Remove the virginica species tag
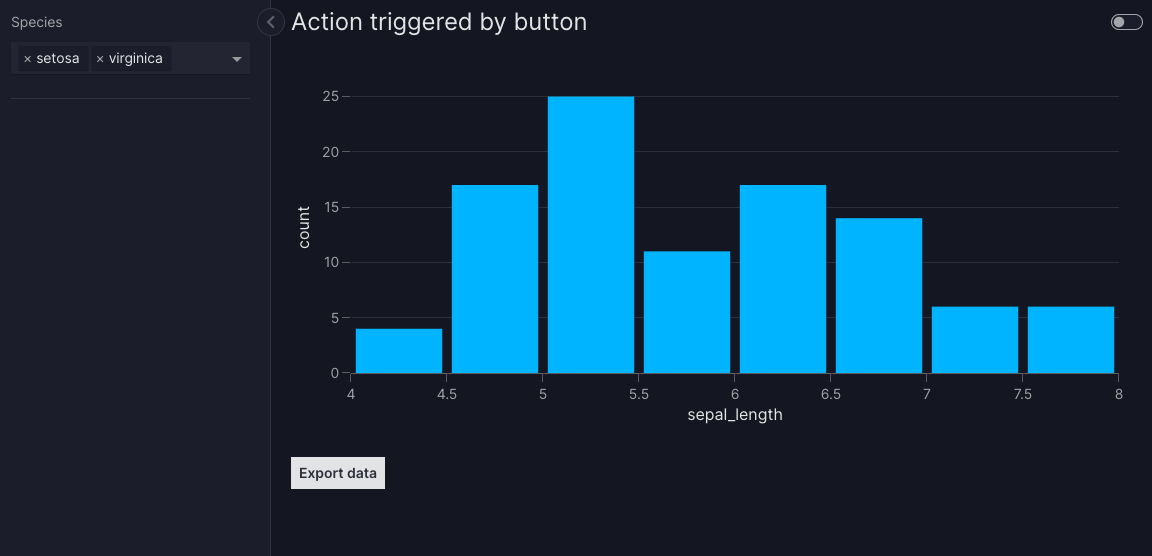Image resolution: width=1152 pixels, height=556 pixels. 100,59
